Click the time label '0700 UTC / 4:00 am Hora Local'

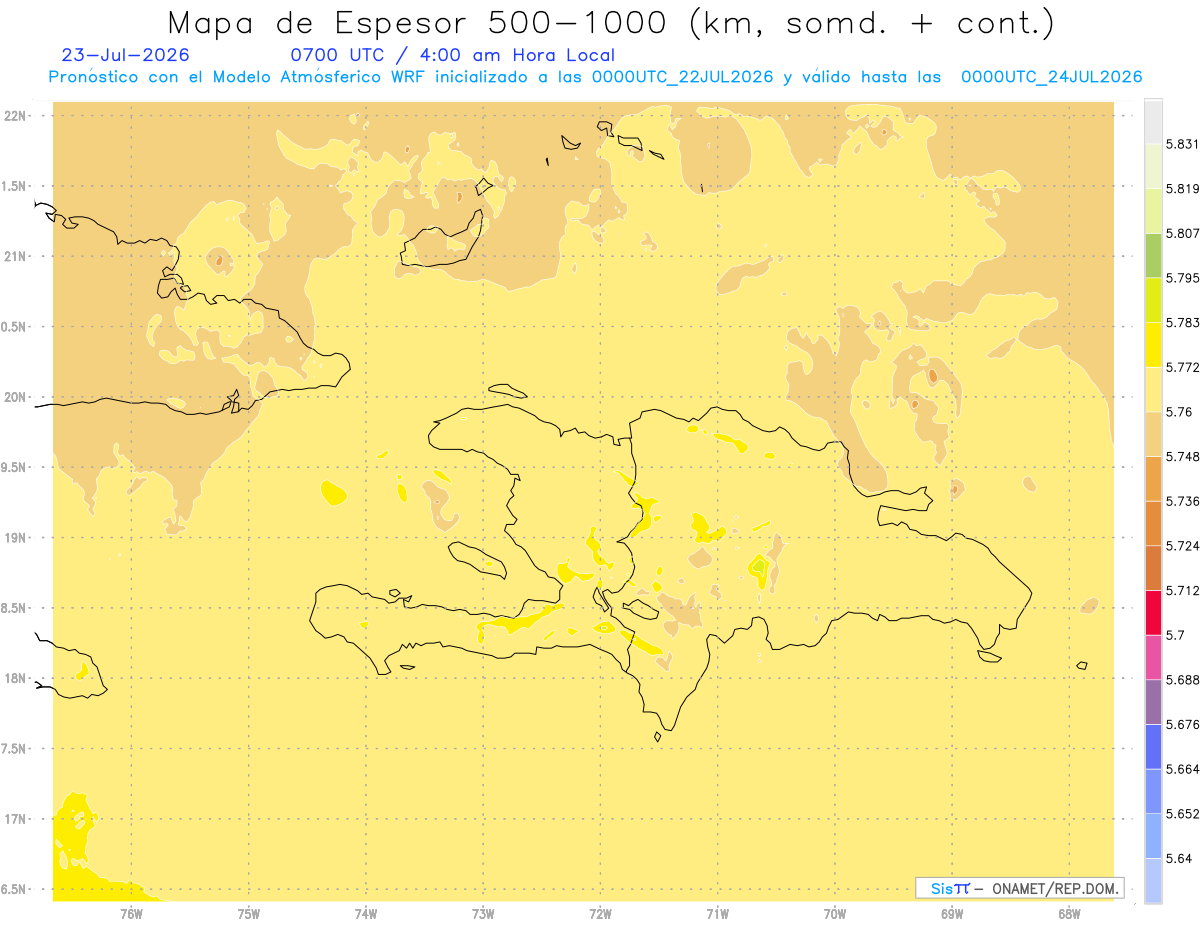[x=452, y=55]
